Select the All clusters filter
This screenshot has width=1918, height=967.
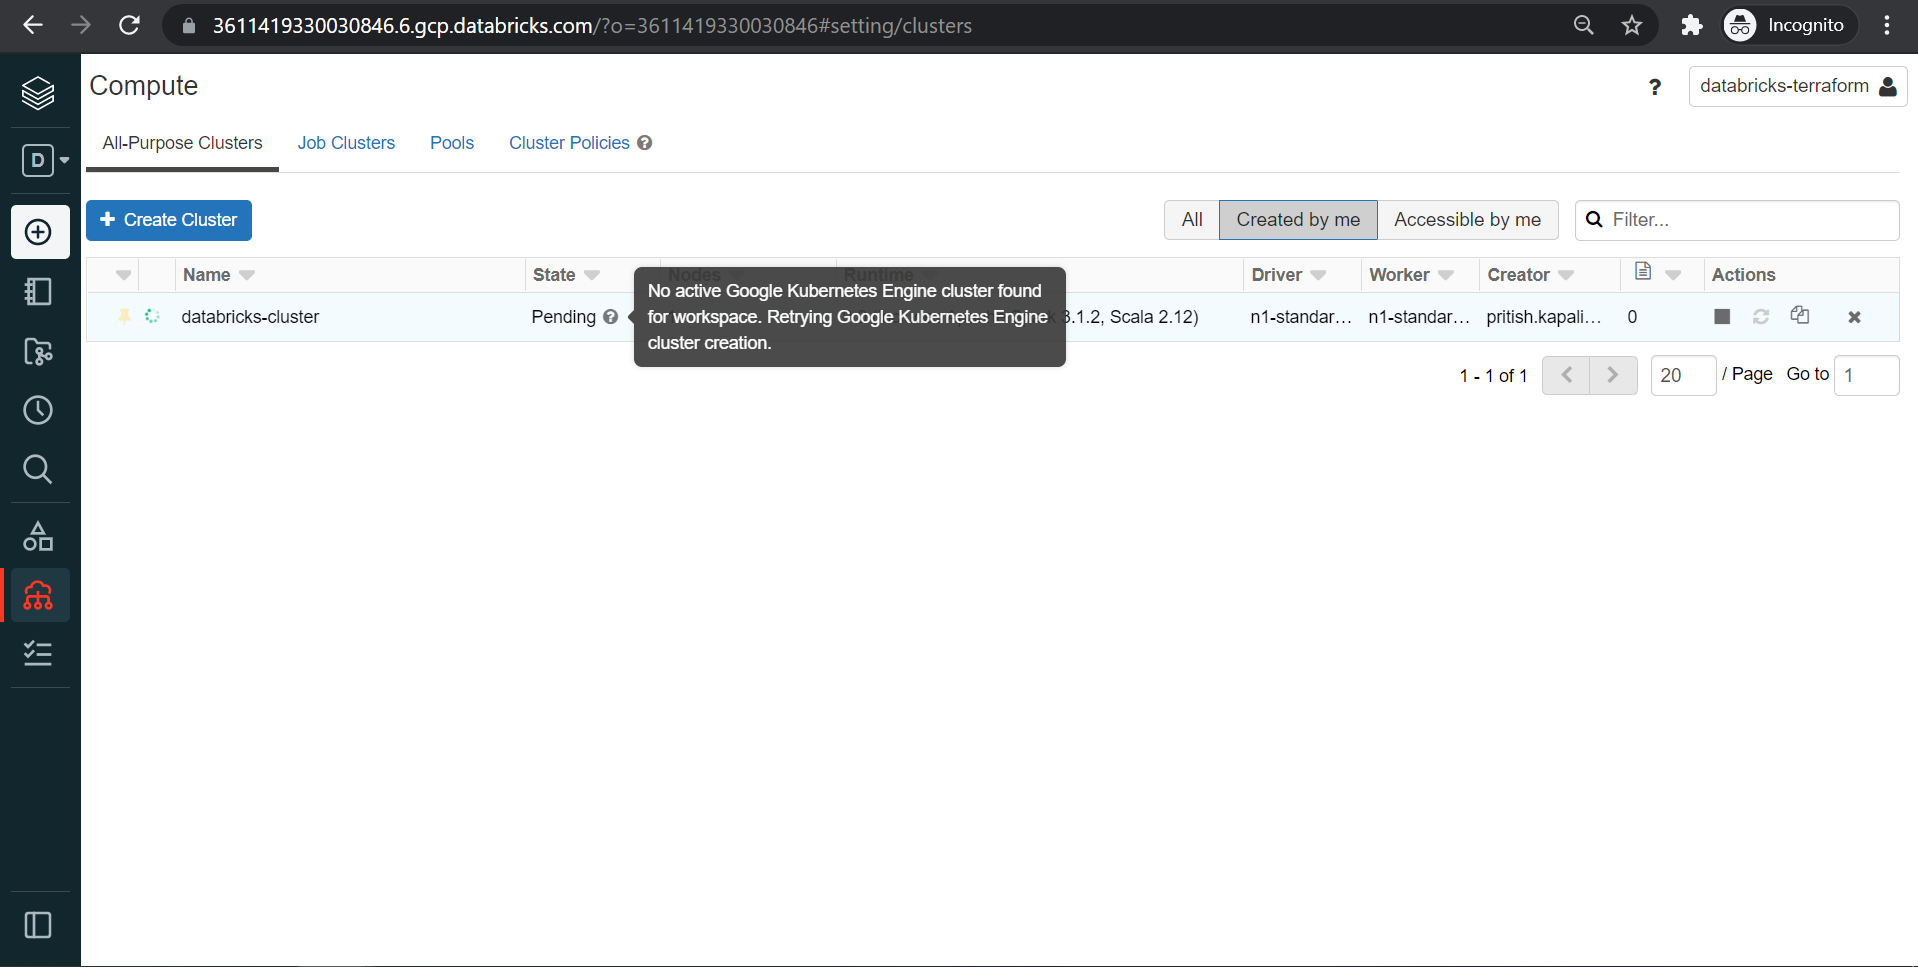pos(1191,219)
